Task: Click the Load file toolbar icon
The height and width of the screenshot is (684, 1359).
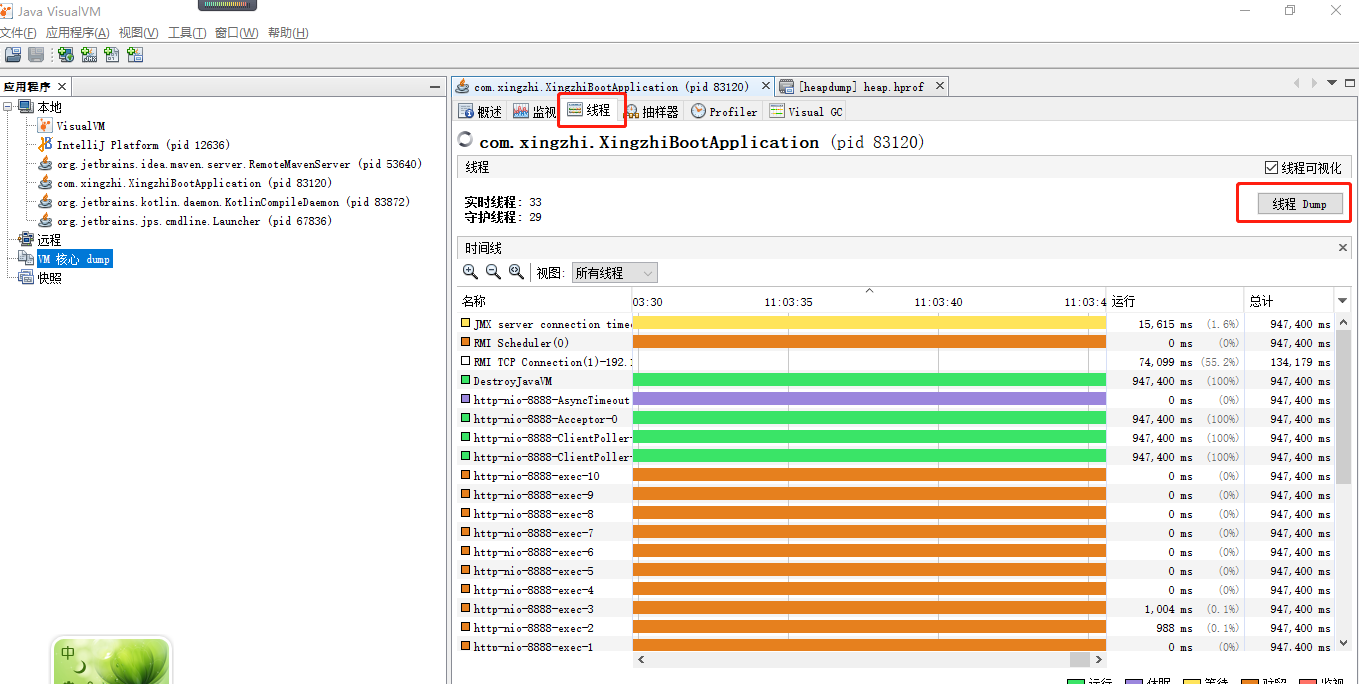Action: point(12,55)
